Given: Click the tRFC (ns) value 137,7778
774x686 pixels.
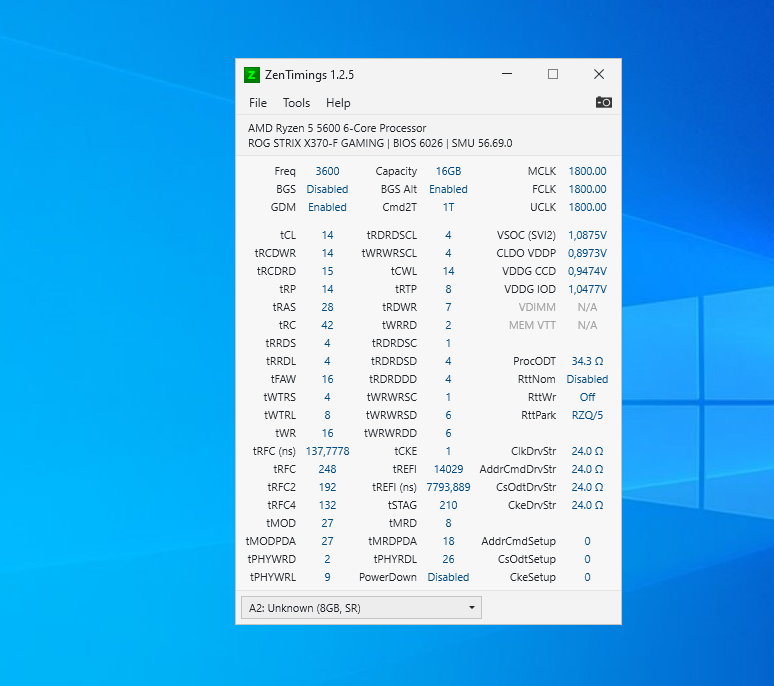Looking at the screenshot, I should pos(327,451).
